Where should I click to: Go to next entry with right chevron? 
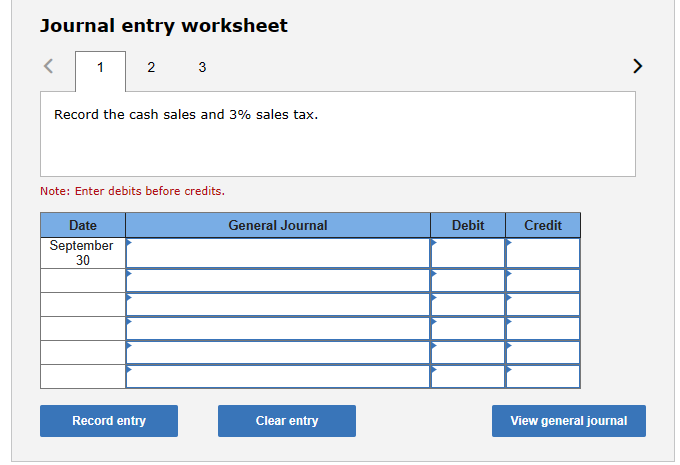tap(637, 66)
